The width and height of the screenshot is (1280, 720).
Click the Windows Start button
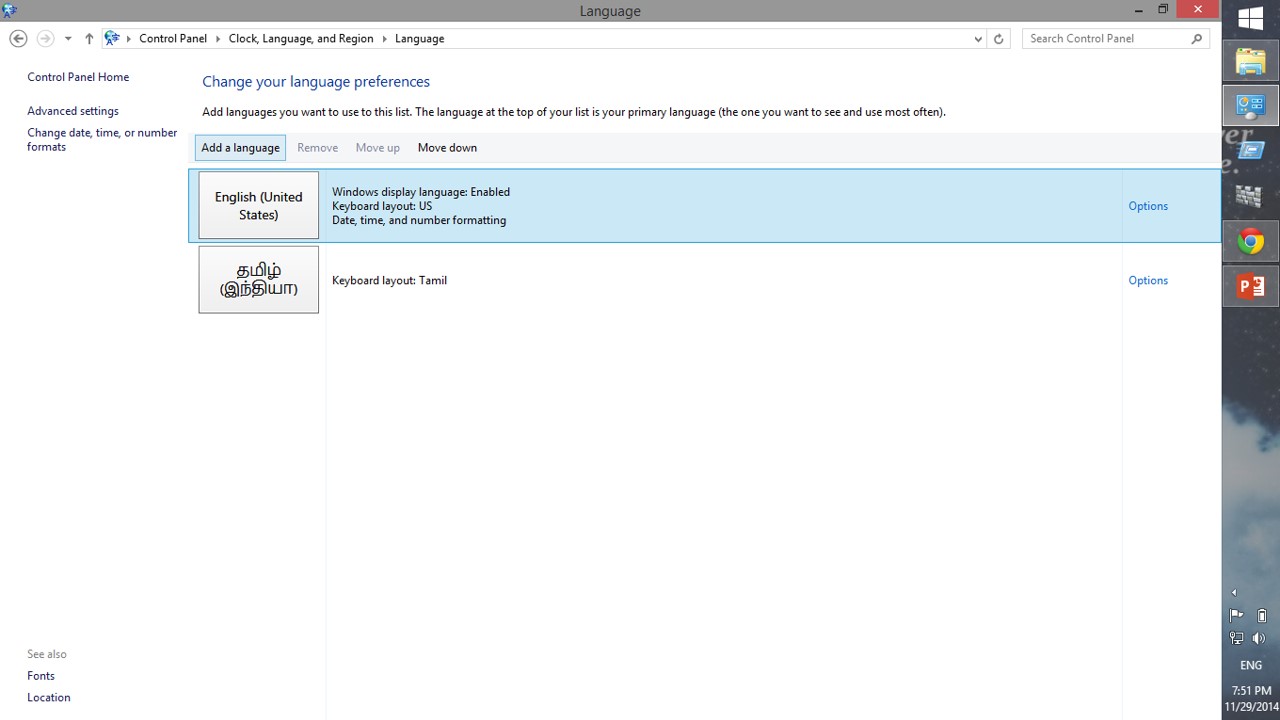[x=1250, y=18]
